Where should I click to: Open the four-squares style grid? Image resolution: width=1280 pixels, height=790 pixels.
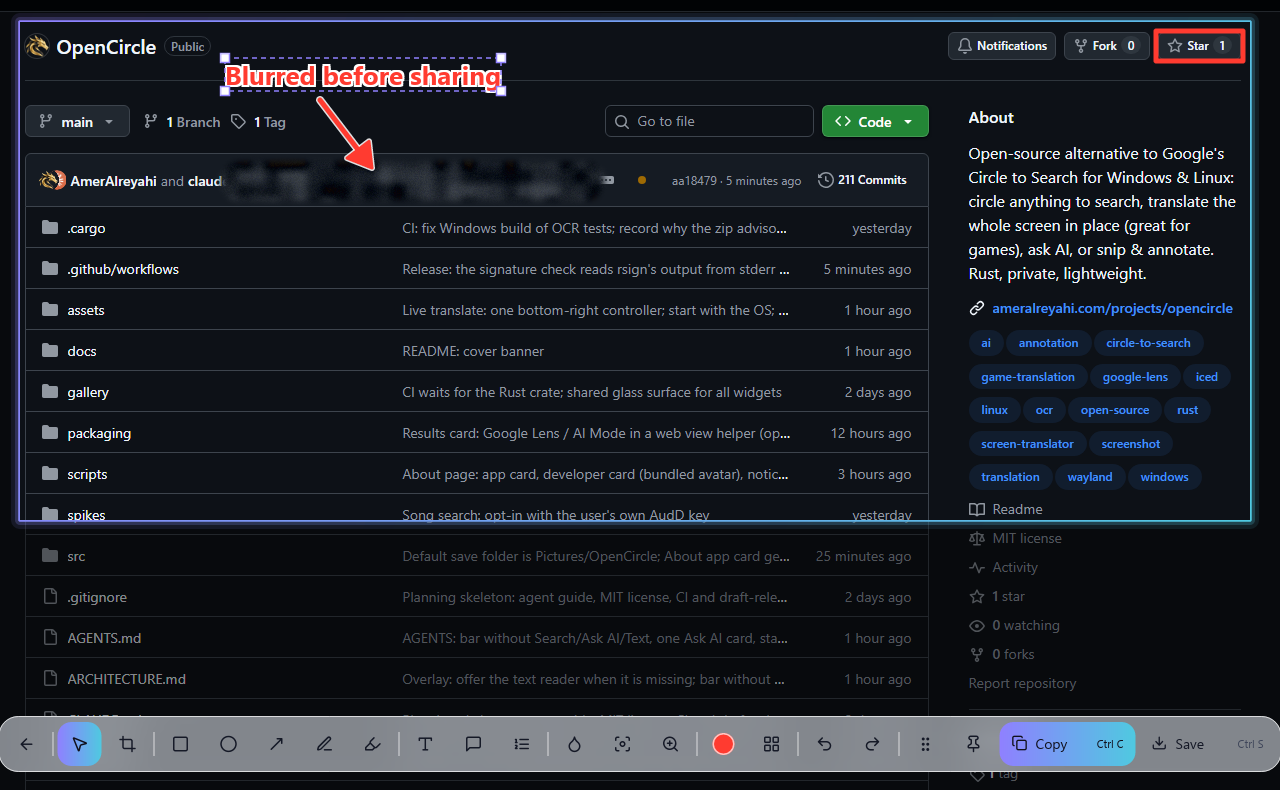771,744
